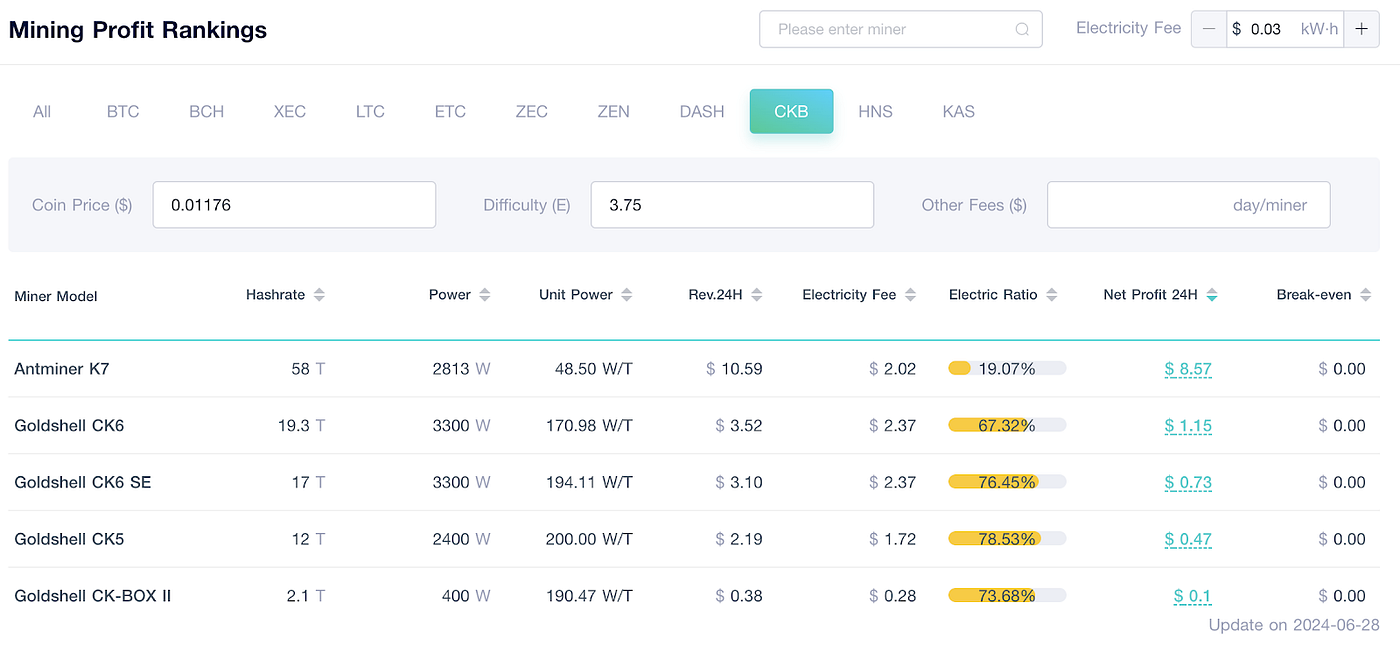Select the KAS coin tab
The image size is (1400, 646).
coord(958,111)
